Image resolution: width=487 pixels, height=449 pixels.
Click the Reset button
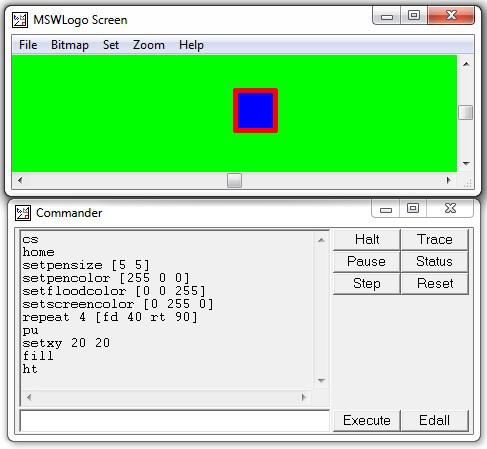(x=434, y=284)
